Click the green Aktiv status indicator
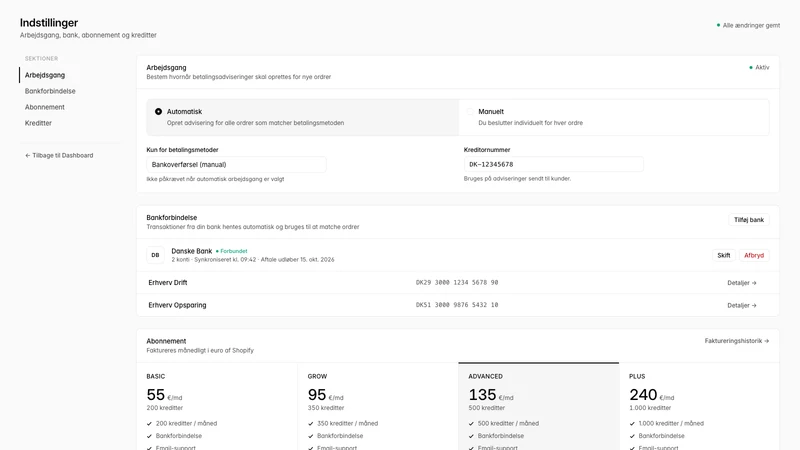 759,67
